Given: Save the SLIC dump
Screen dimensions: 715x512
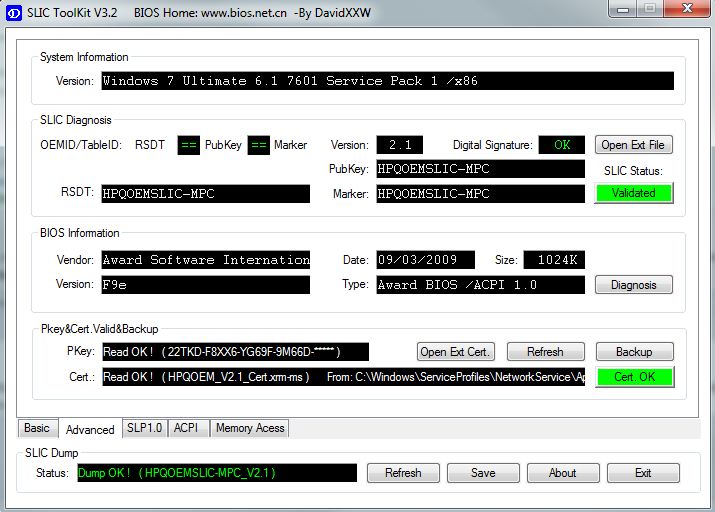Looking at the screenshot, I should click(483, 473).
